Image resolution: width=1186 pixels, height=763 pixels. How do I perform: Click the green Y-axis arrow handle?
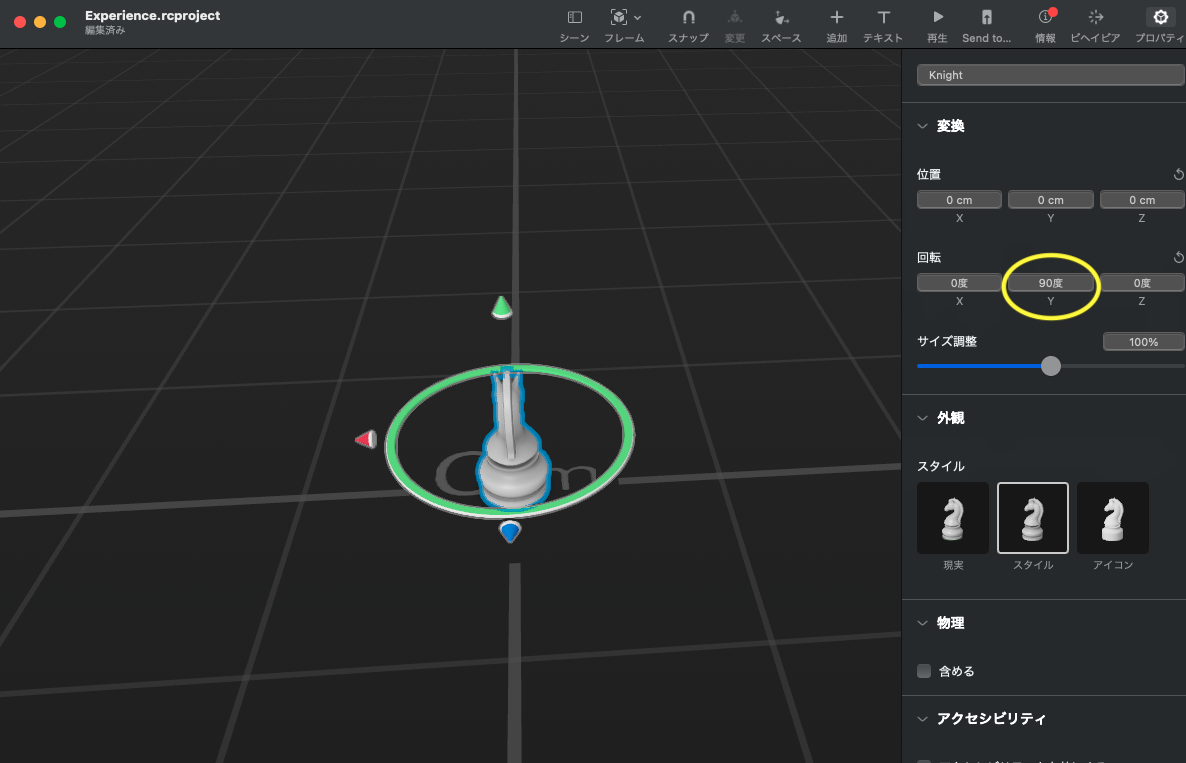pyautogui.click(x=501, y=307)
